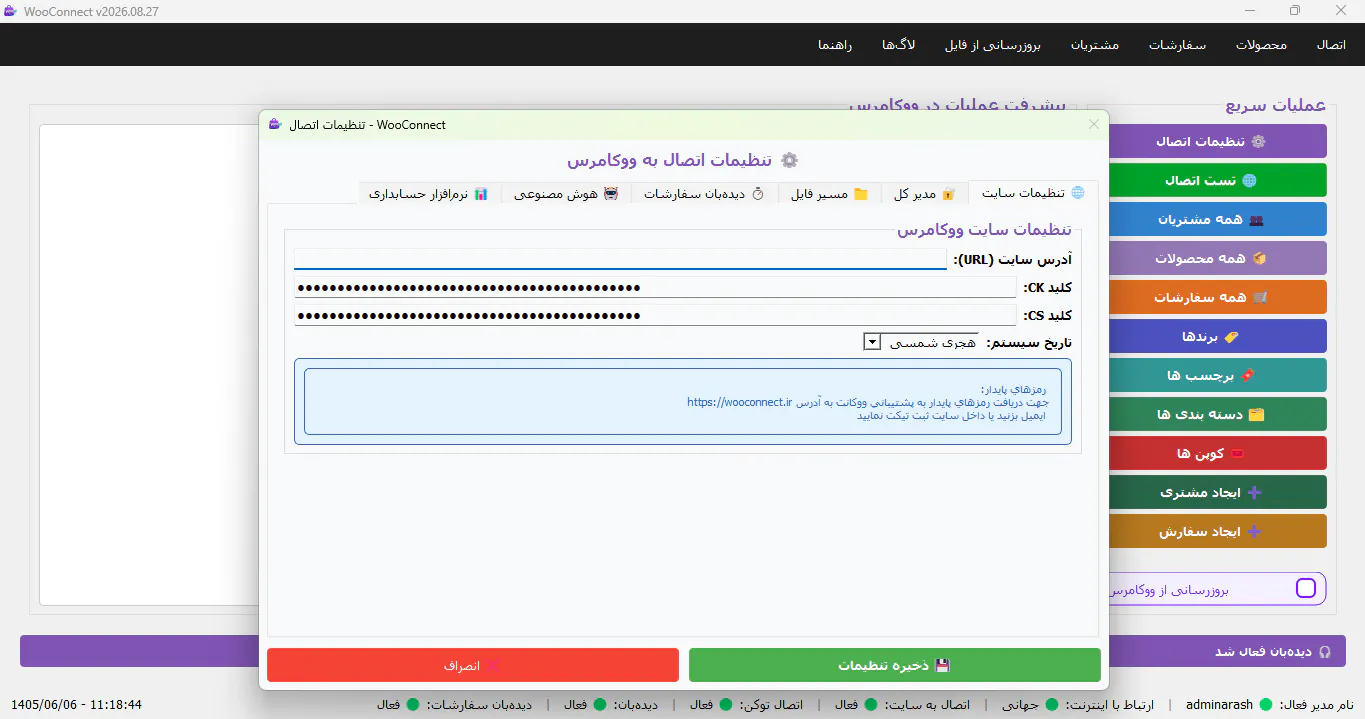Screen dimensions: 1365x719
Task: Click the ایجاد مشتری button
Action: pos(1218,492)
